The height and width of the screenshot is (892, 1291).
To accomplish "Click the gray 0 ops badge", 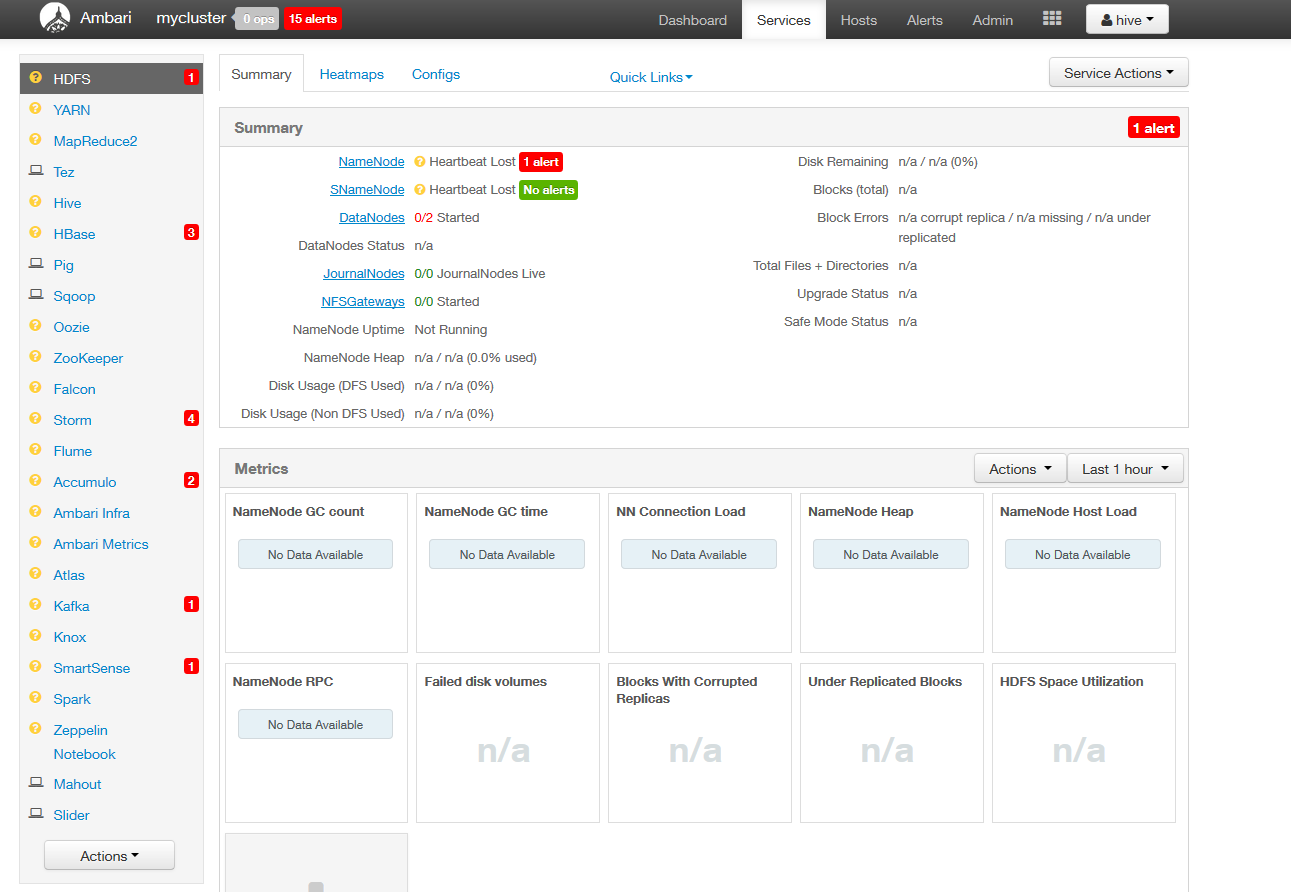I will coord(256,18).
